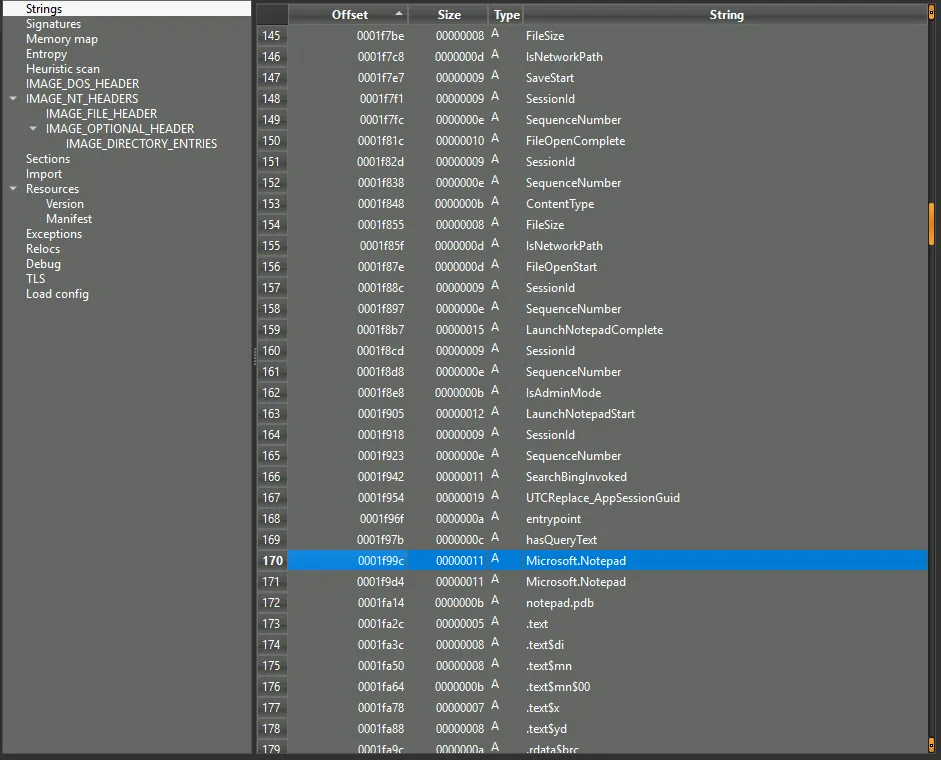
Task: Select the .text$mn string
Action: (549, 666)
